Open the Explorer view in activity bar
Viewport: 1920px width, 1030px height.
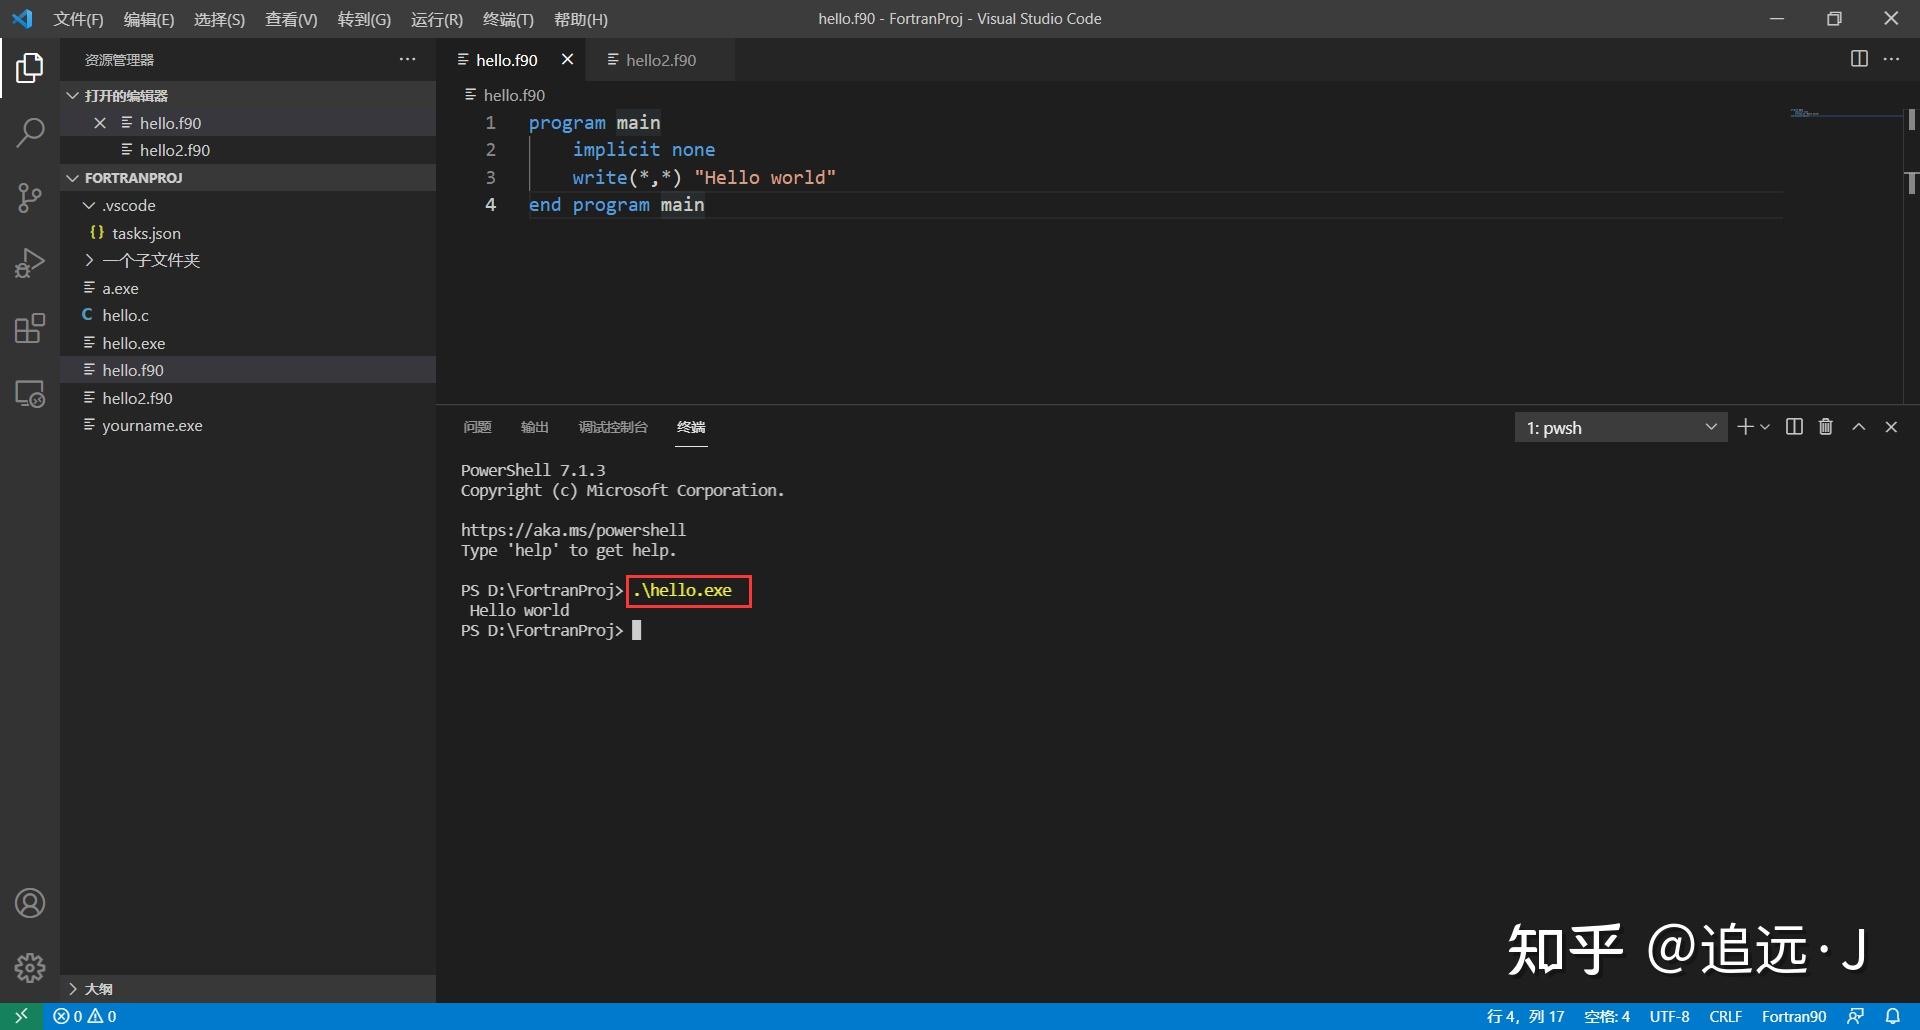click(x=30, y=68)
